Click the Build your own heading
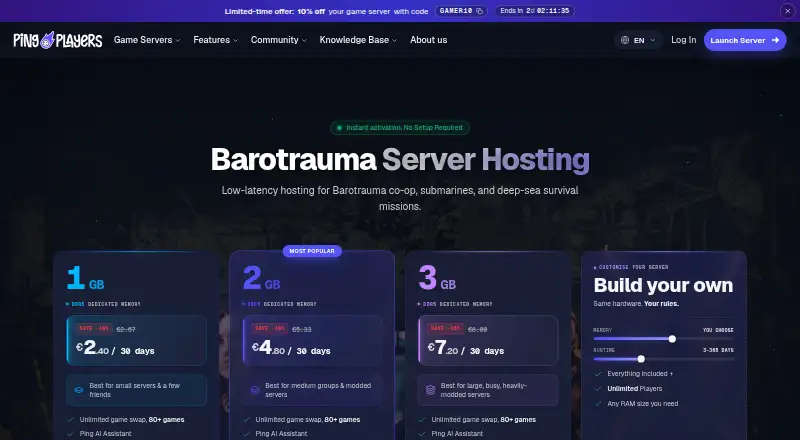This screenshot has width=800, height=440. (663, 285)
